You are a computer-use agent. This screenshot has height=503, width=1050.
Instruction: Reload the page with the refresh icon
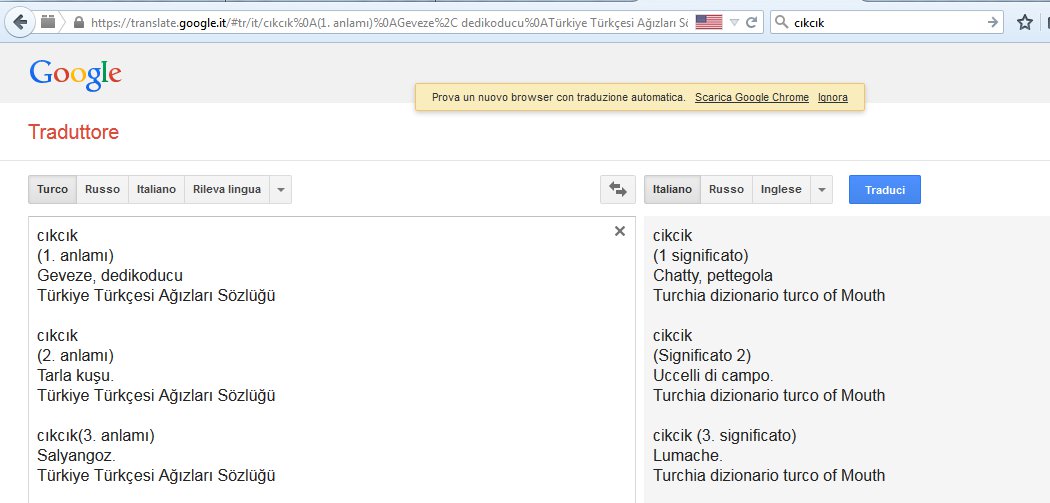click(751, 22)
